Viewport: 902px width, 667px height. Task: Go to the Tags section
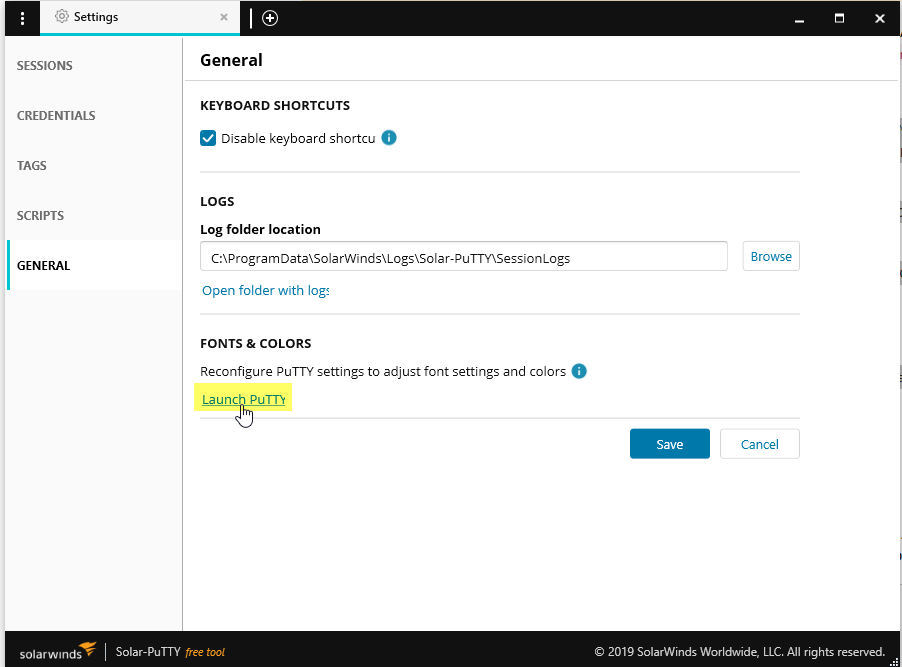(x=32, y=166)
